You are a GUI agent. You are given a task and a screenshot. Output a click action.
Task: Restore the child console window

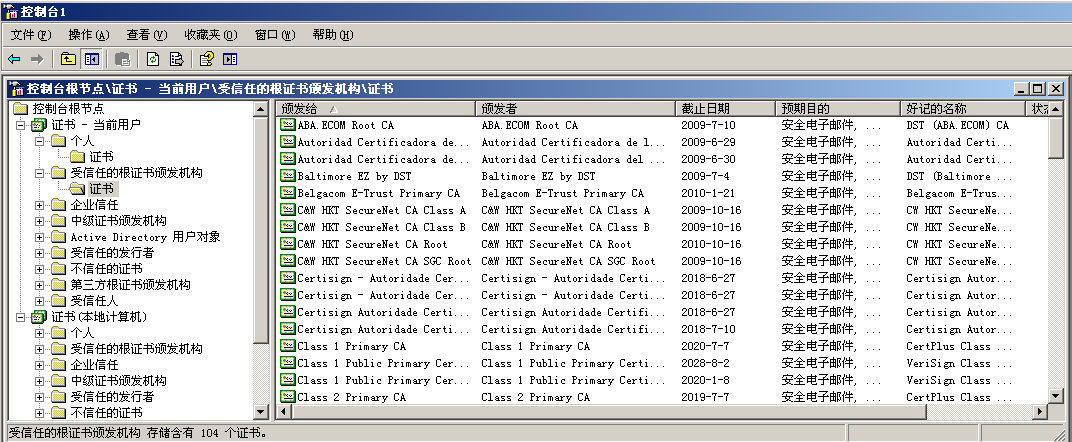click(x=1038, y=89)
